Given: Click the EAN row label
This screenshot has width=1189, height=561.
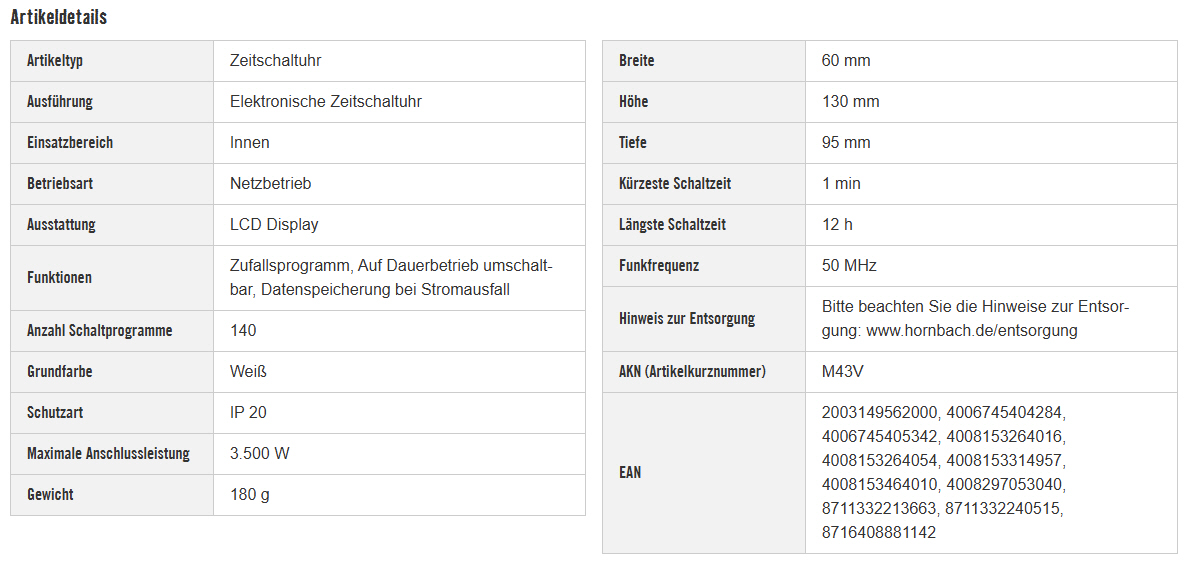Looking at the screenshot, I should point(630,473).
